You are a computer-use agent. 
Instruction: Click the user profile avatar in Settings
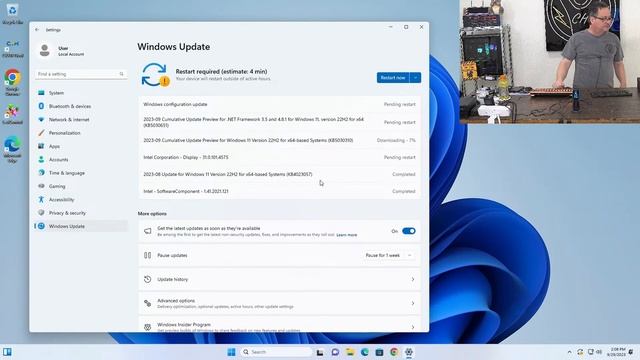[x=44, y=51]
